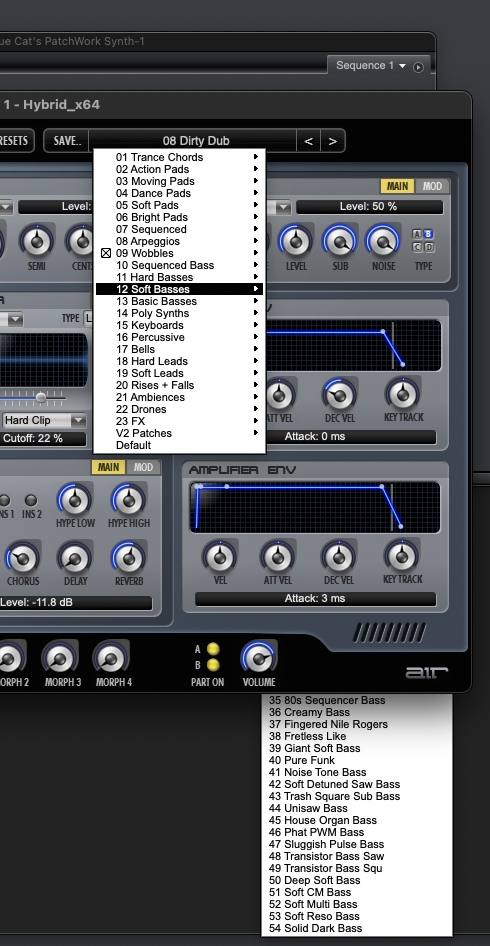Expand 13 Basic Basses submenu arrow
This screenshot has height=946, width=490.
click(256, 301)
